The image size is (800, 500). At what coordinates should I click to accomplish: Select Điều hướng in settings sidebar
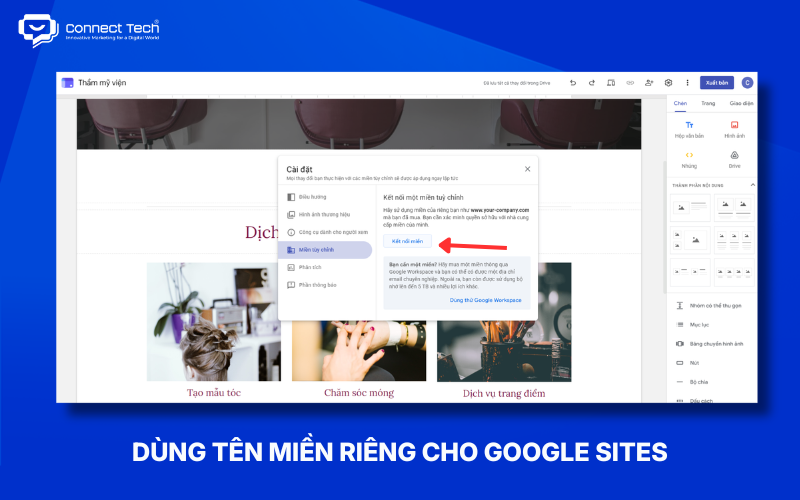coord(325,197)
